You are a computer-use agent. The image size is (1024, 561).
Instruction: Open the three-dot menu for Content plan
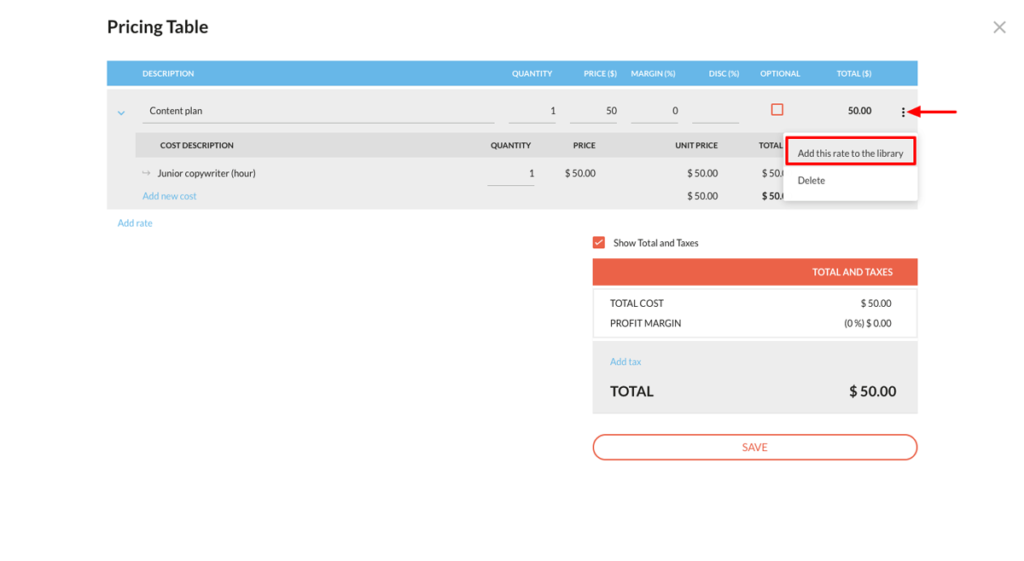[903, 112]
